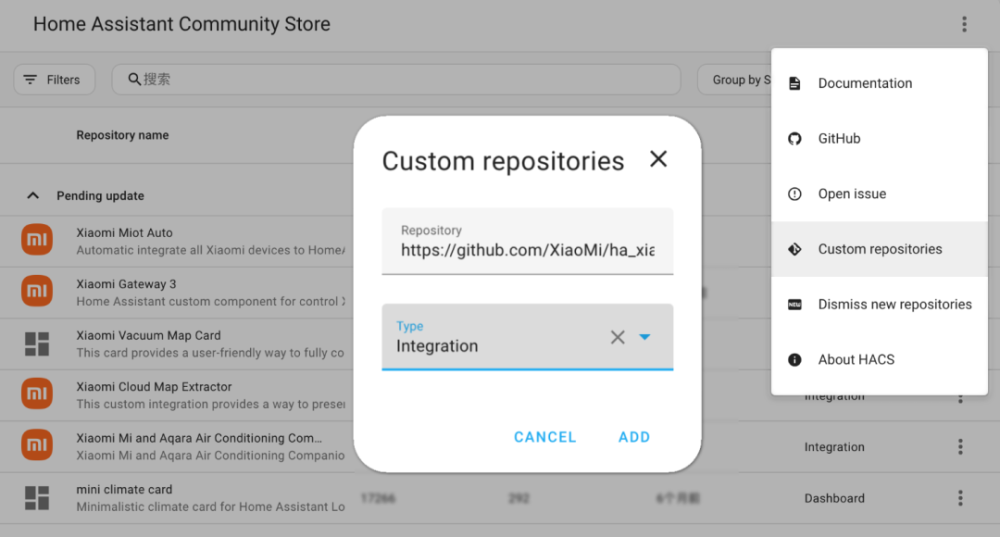Open the Type dropdown arrow

645,337
